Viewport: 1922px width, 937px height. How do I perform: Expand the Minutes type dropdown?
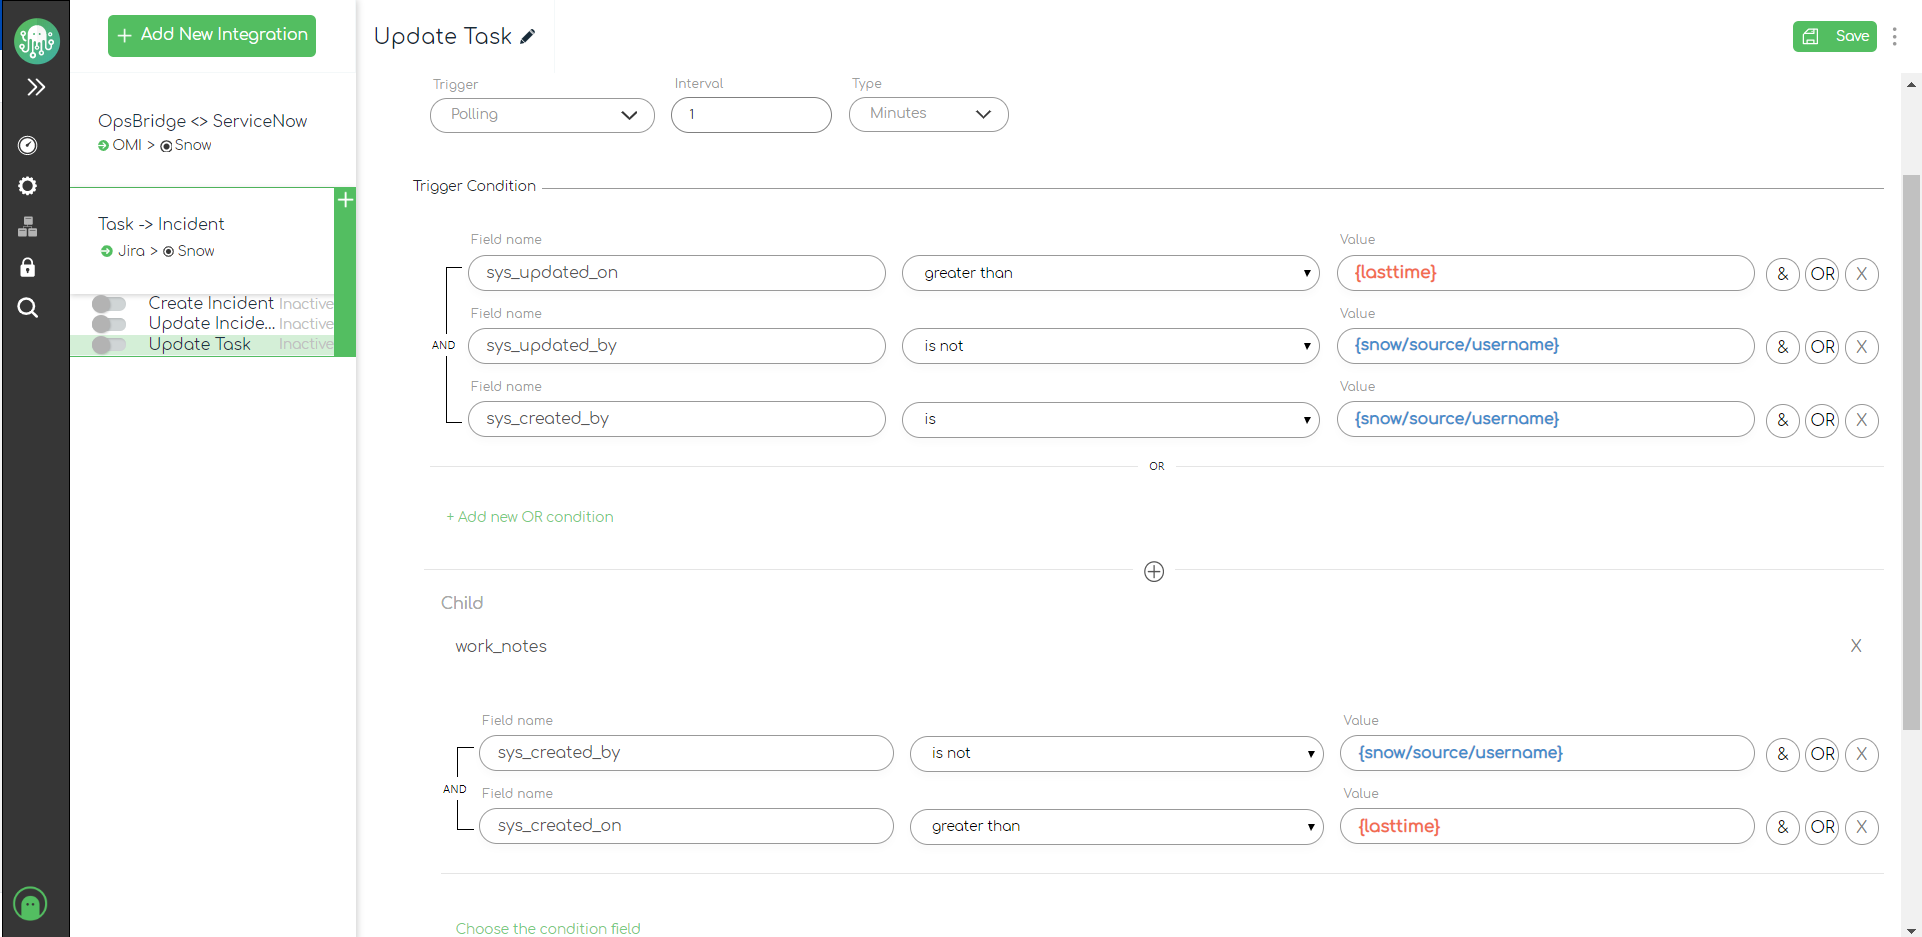click(928, 114)
